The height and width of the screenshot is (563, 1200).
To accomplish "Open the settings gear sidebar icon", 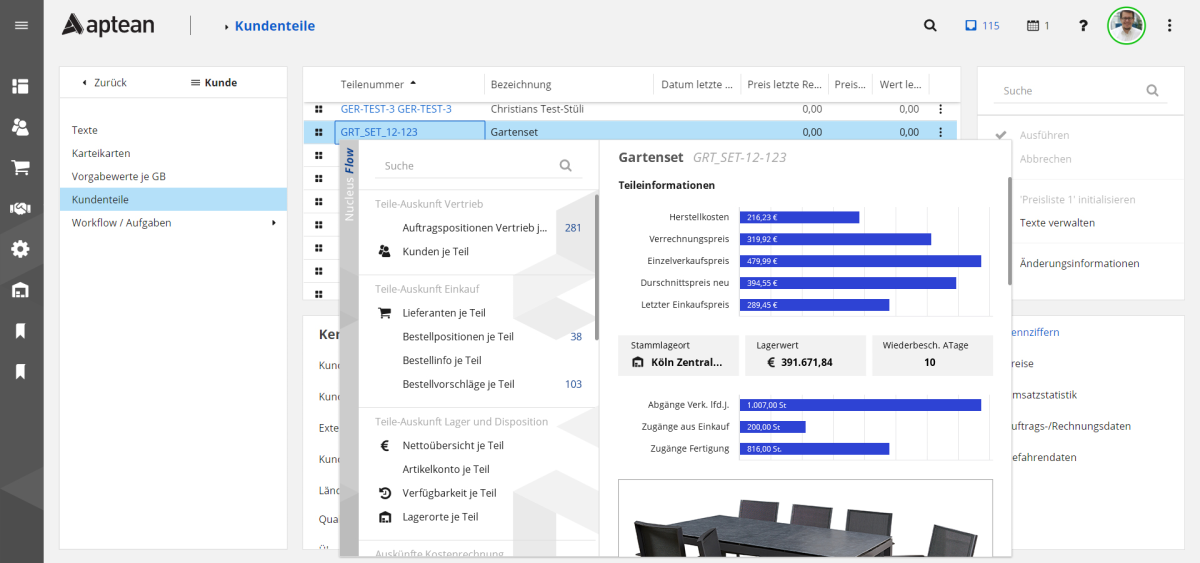I will (20, 249).
